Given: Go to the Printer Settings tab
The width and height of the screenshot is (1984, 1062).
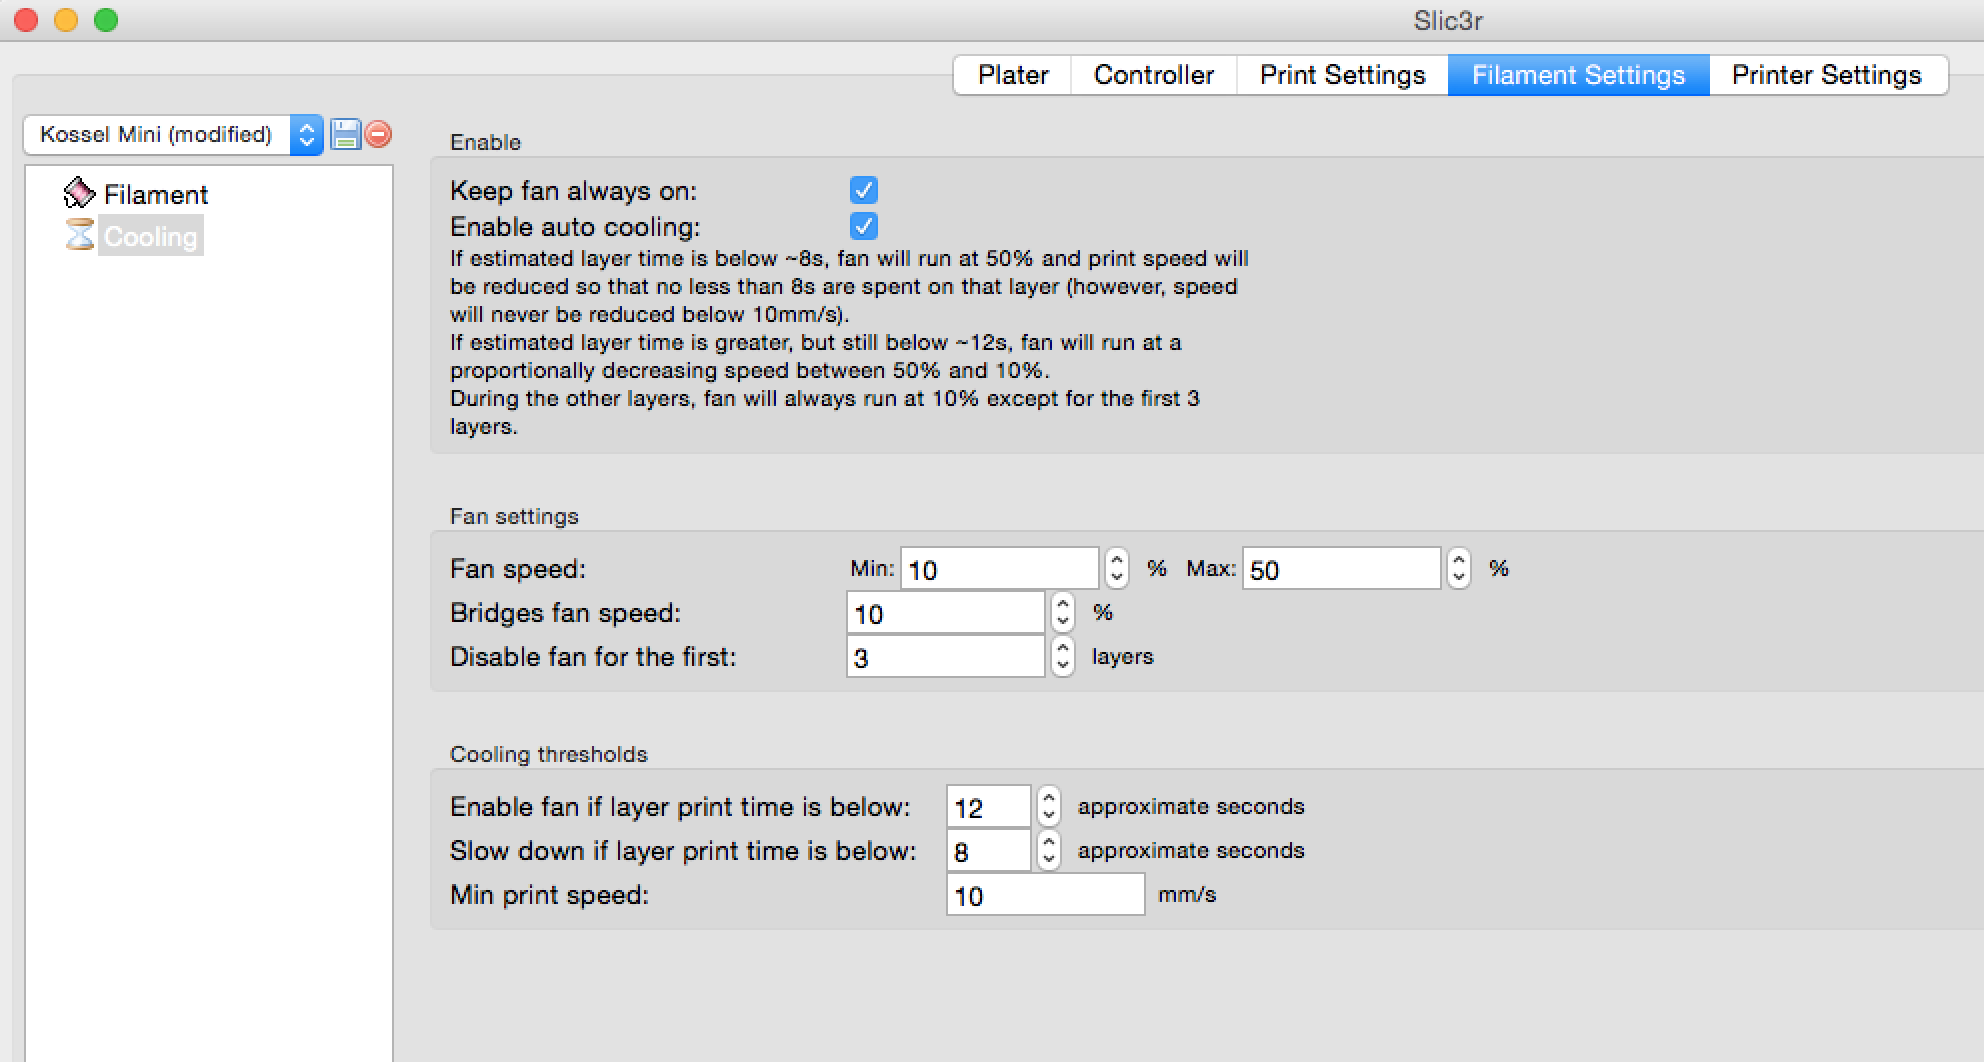Looking at the screenshot, I should click(1826, 75).
